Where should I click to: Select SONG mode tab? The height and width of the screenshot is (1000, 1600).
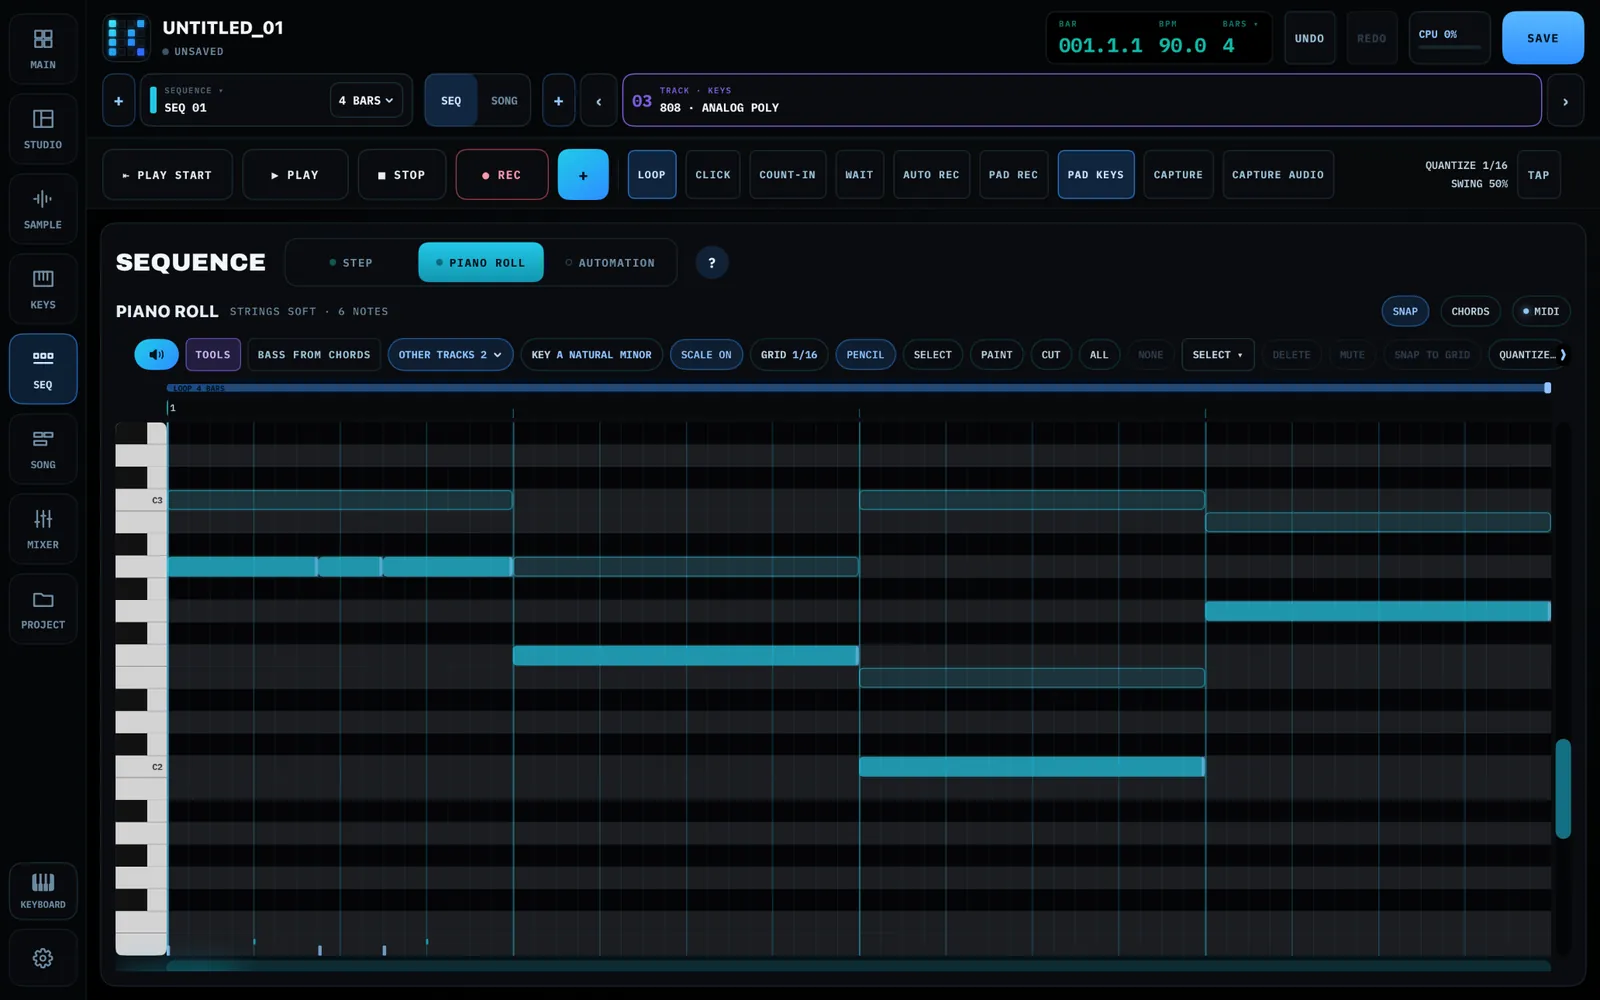pos(504,100)
